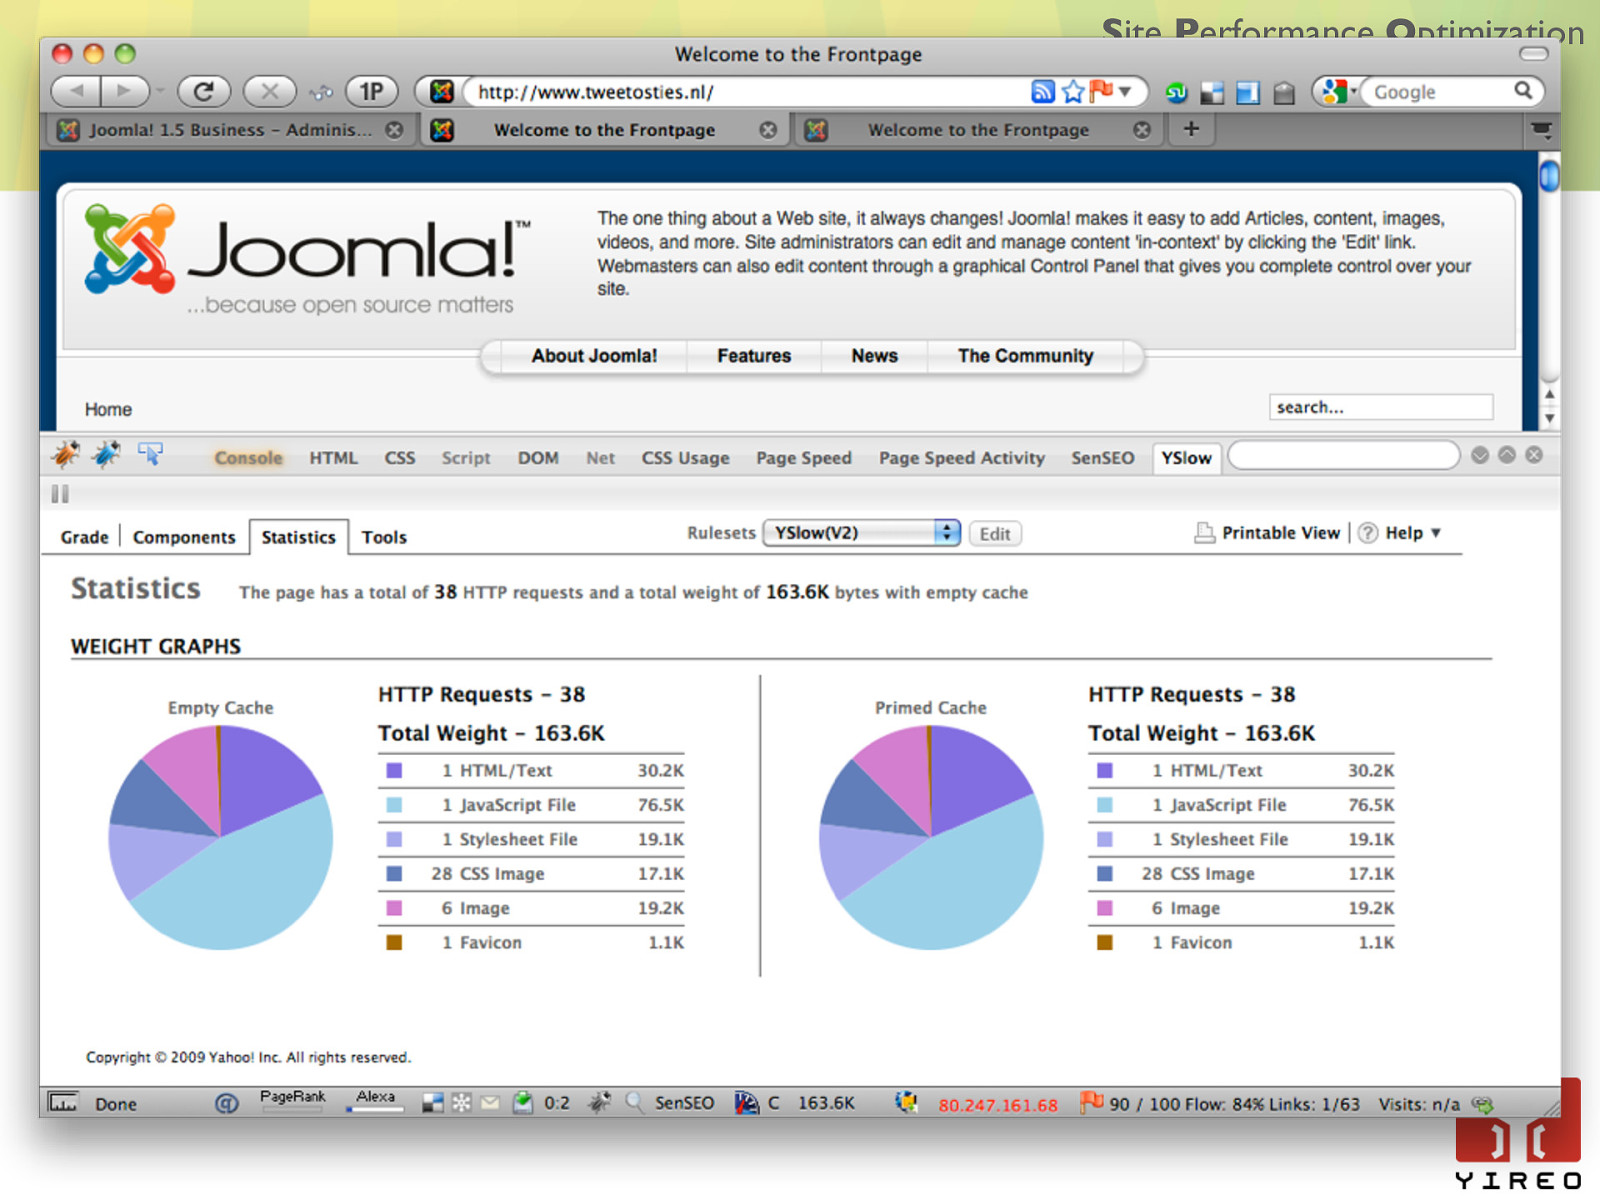Open the Page Speed panel
Image resolution: width=1600 pixels, height=1200 pixels.
804,458
